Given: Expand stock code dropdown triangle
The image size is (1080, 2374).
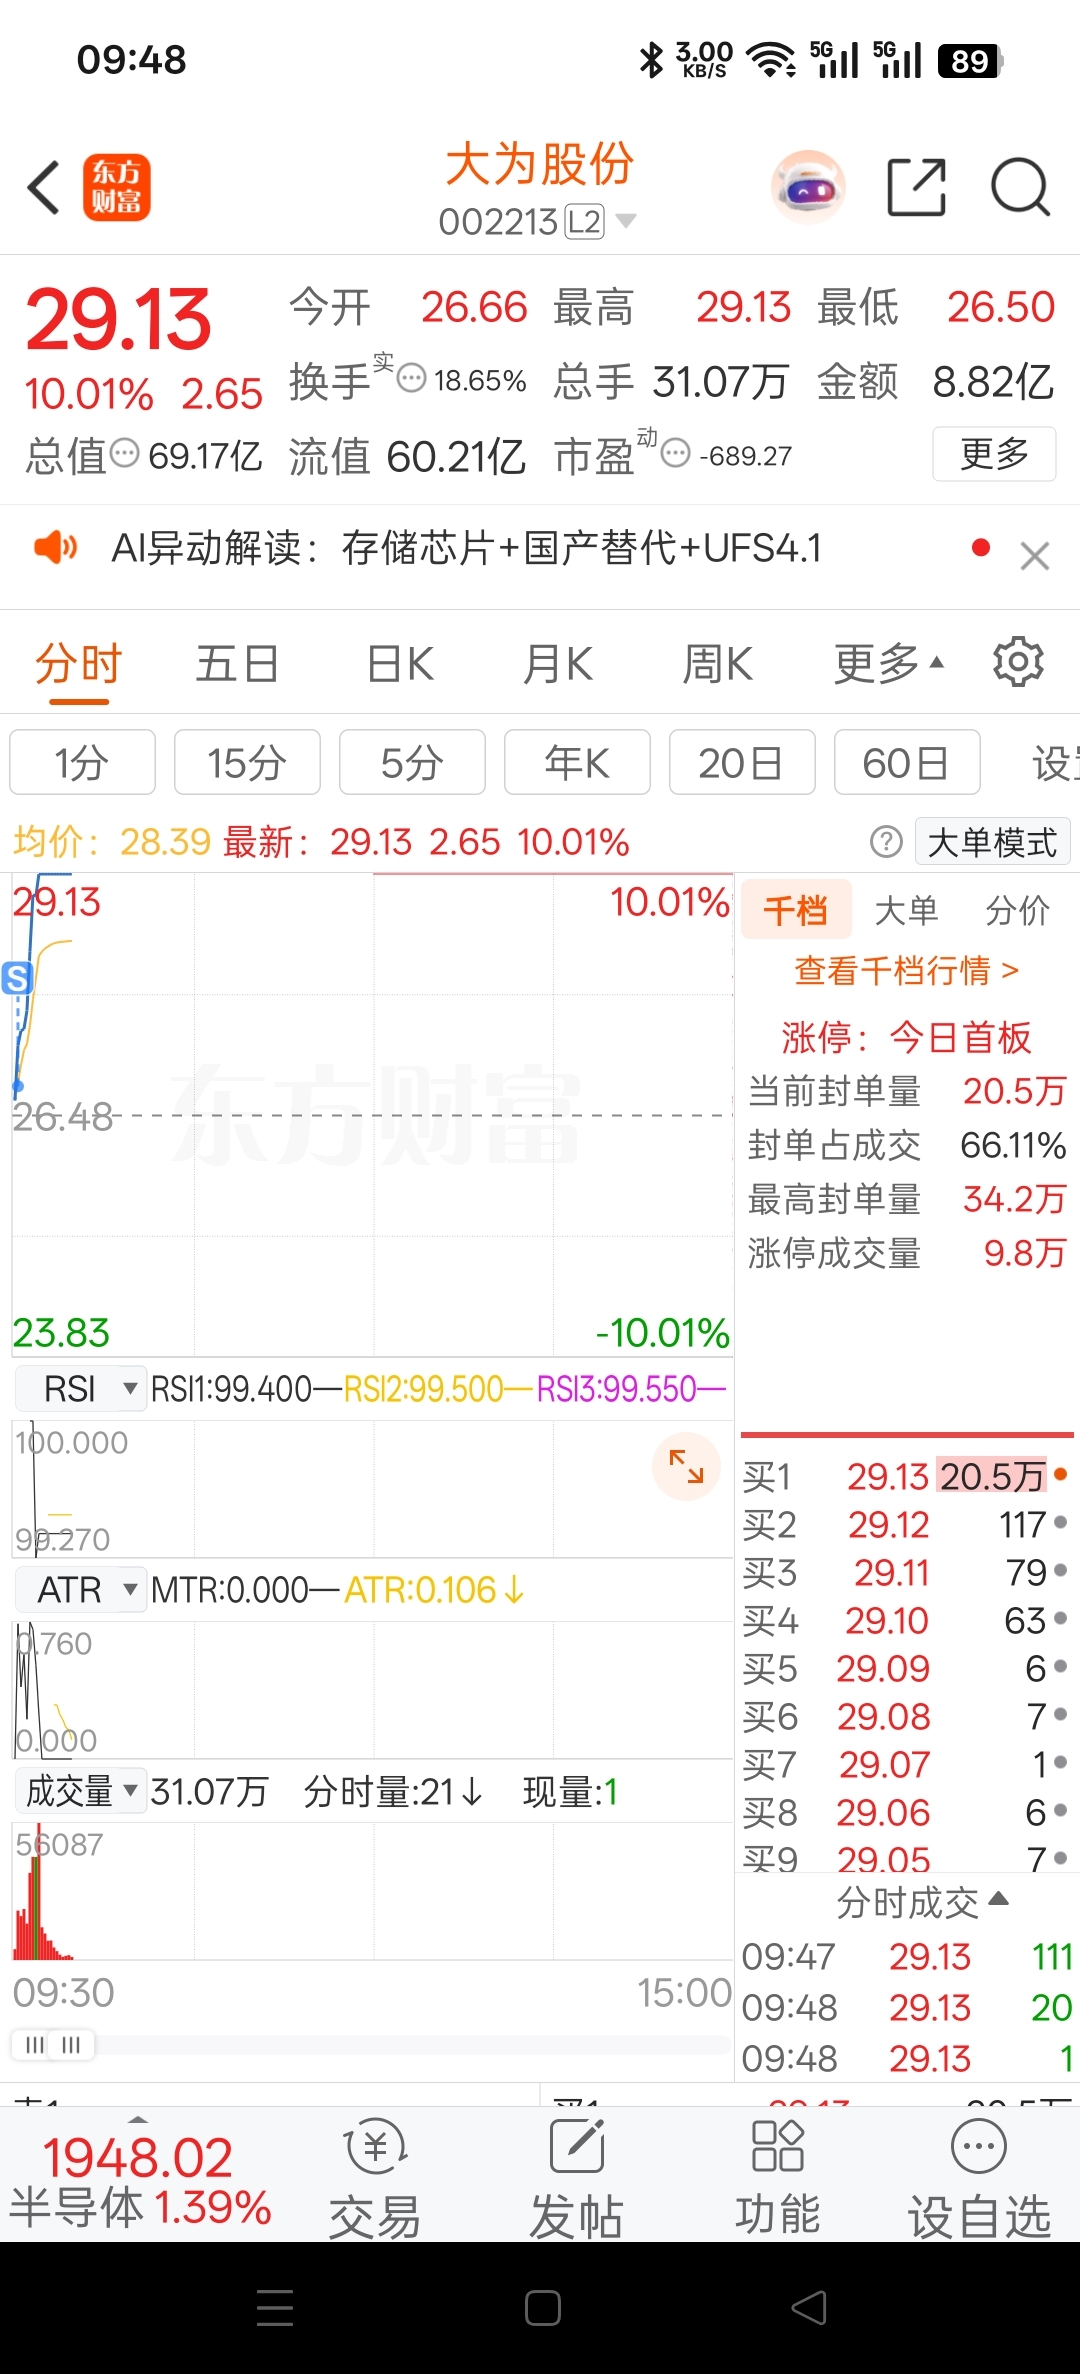Looking at the screenshot, I should [x=625, y=221].
